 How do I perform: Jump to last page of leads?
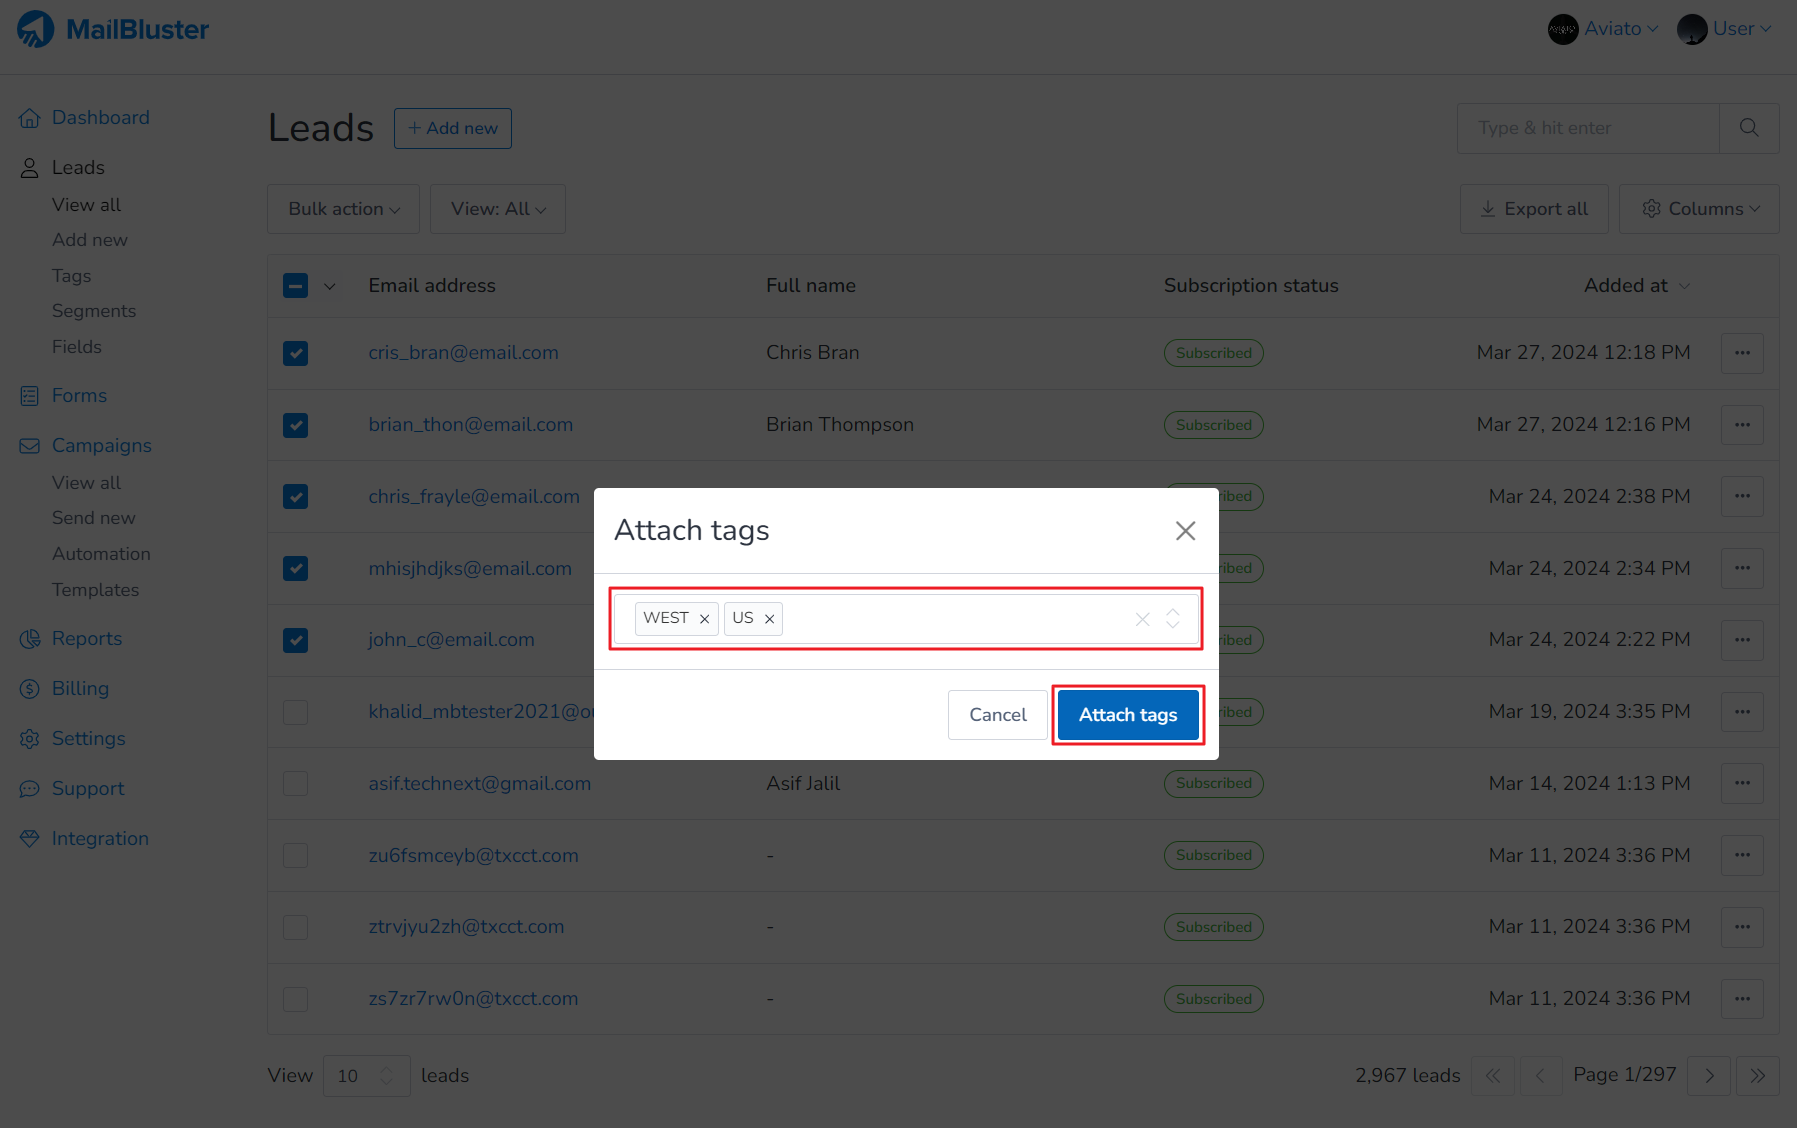(1757, 1076)
